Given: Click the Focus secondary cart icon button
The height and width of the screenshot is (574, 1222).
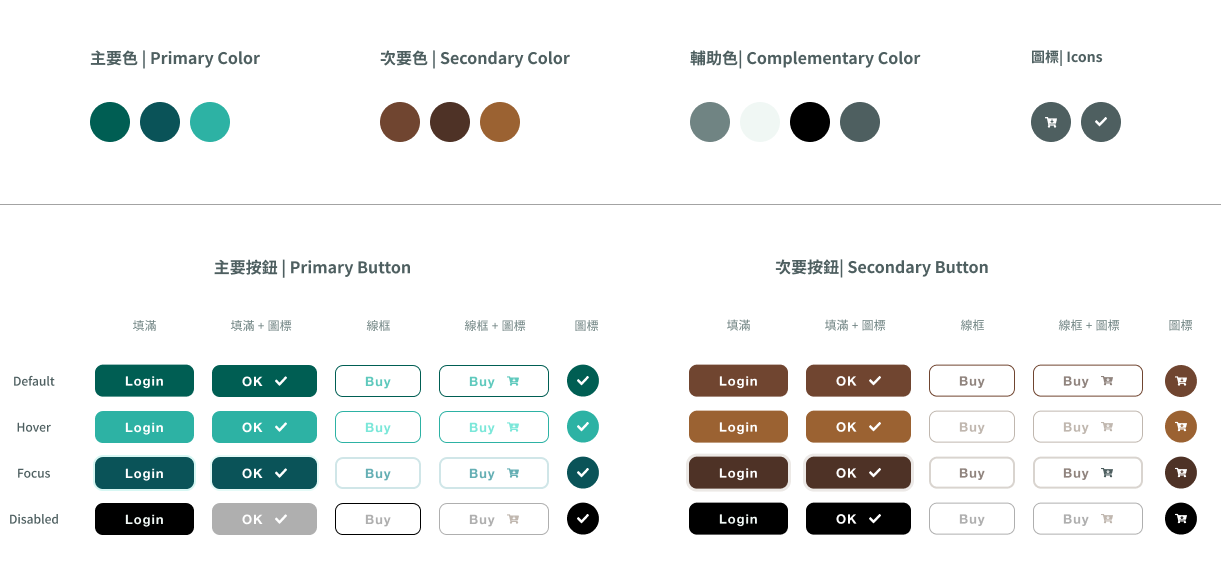Looking at the screenshot, I should tap(1181, 473).
